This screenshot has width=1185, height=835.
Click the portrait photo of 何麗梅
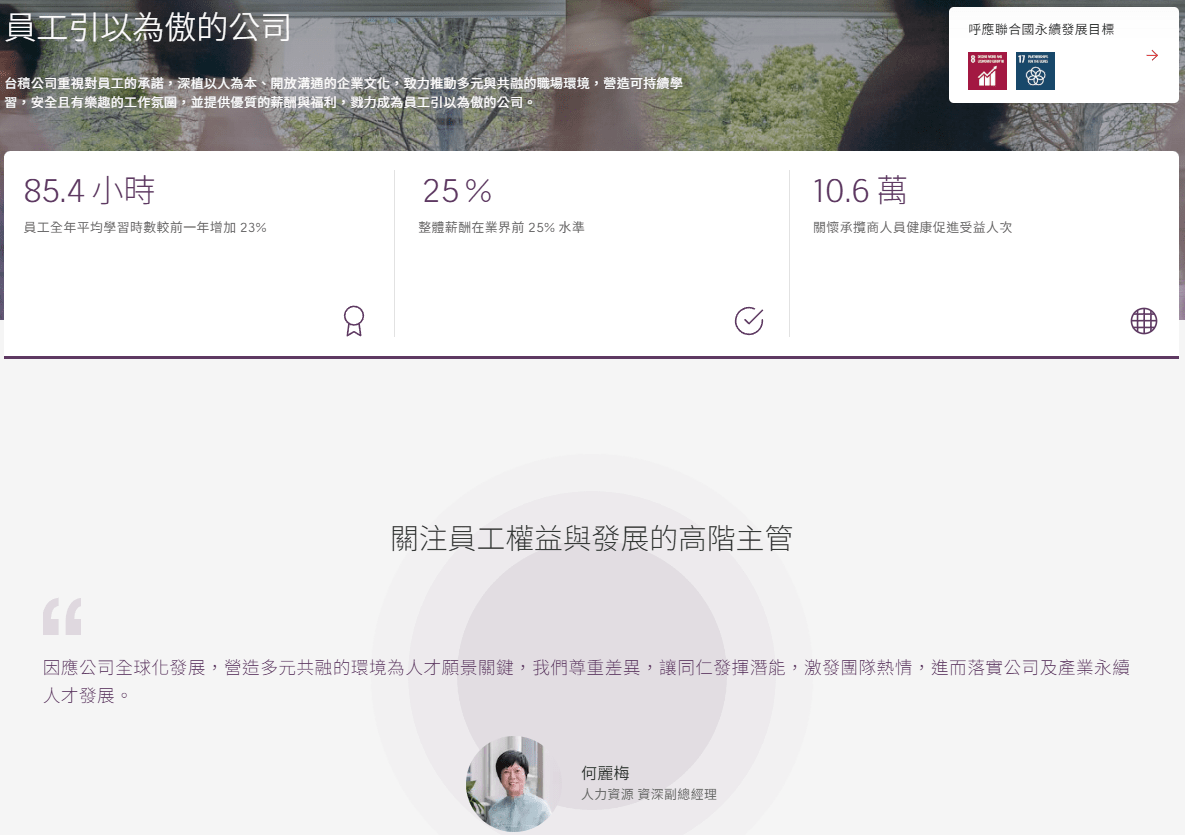click(x=512, y=784)
